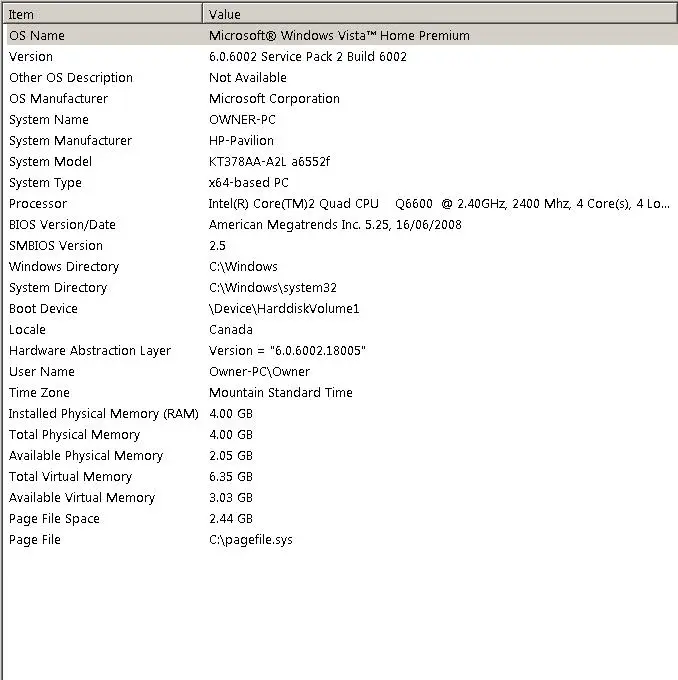Select the Windows Directory row
The height and width of the screenshot is (680, 678).
point(64,266)
